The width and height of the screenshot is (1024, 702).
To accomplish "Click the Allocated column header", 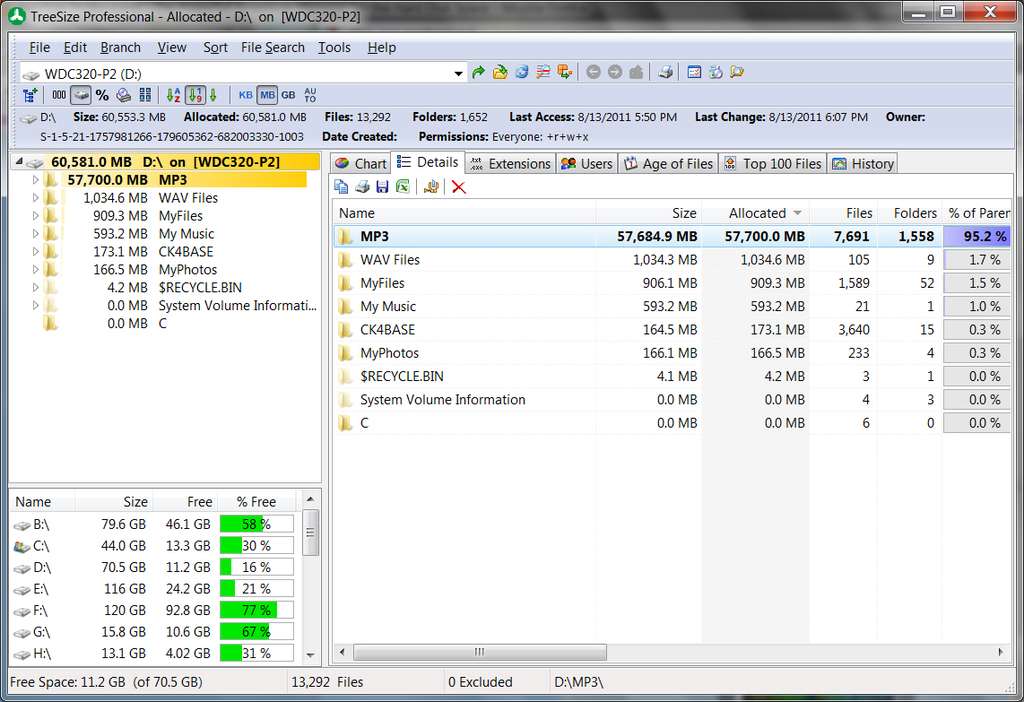I will pos(756,213).
